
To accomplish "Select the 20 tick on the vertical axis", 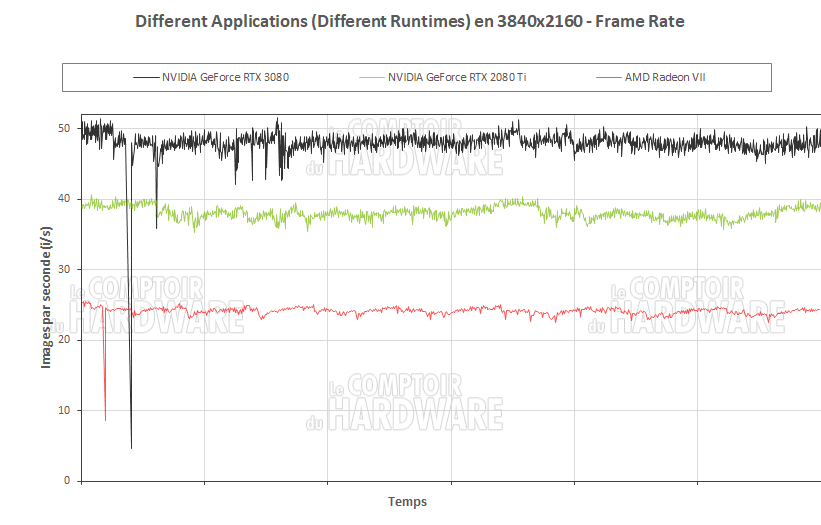I will pyautogui.click(x=63, y=340).
